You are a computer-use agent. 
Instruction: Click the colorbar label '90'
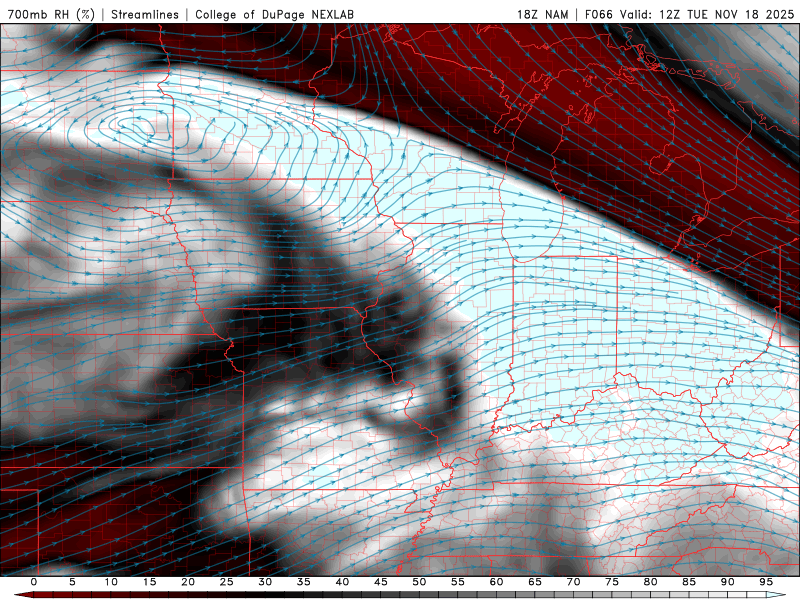pyautogui.click(x=728, y=582)
